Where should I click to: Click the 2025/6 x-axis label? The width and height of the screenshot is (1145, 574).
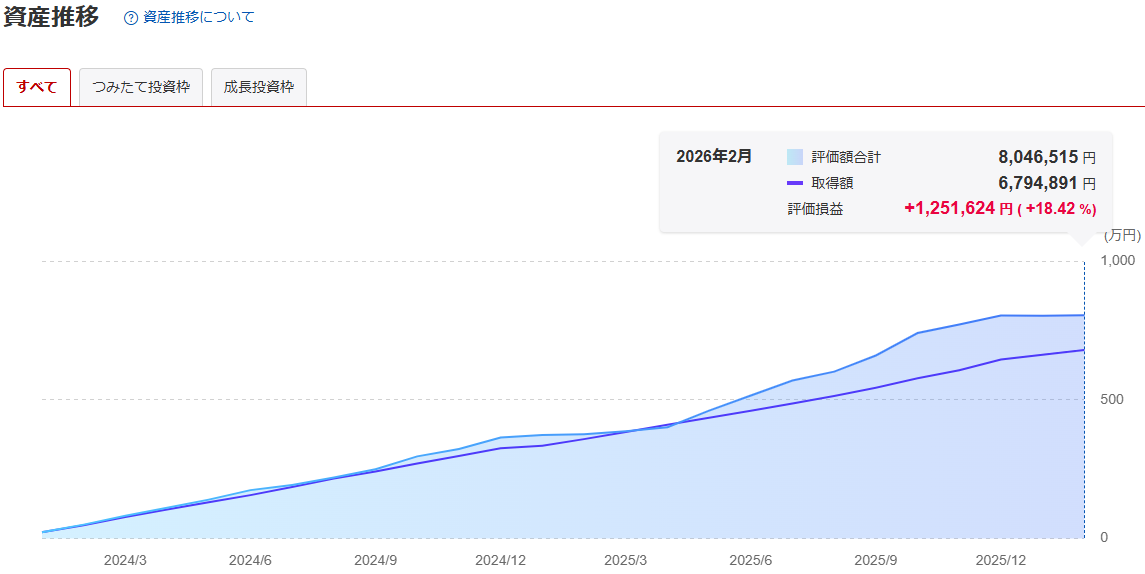[750, 560]
